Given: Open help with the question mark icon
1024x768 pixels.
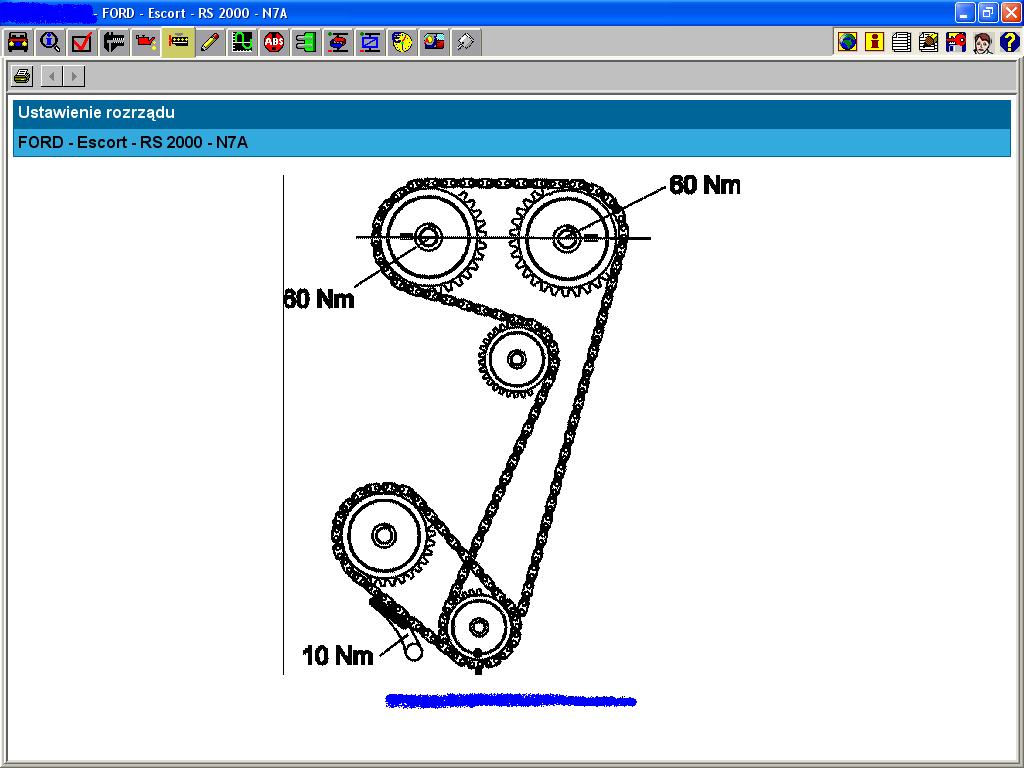Looking at the screenshot, I should click(x=1009, y=42).
